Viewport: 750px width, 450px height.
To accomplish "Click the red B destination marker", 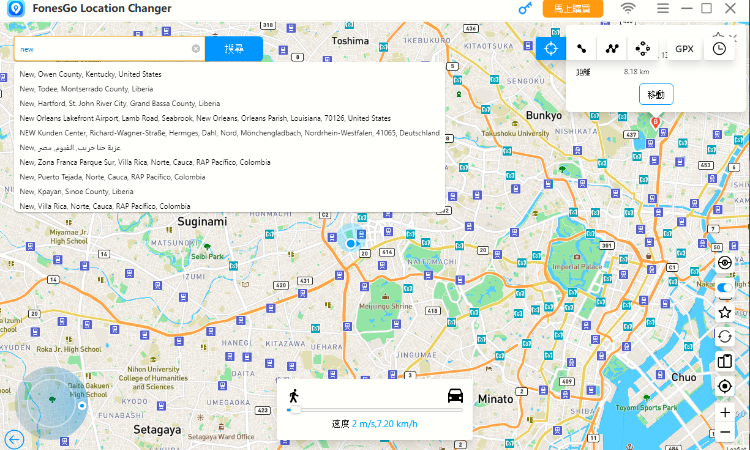I will click(656, 122).
